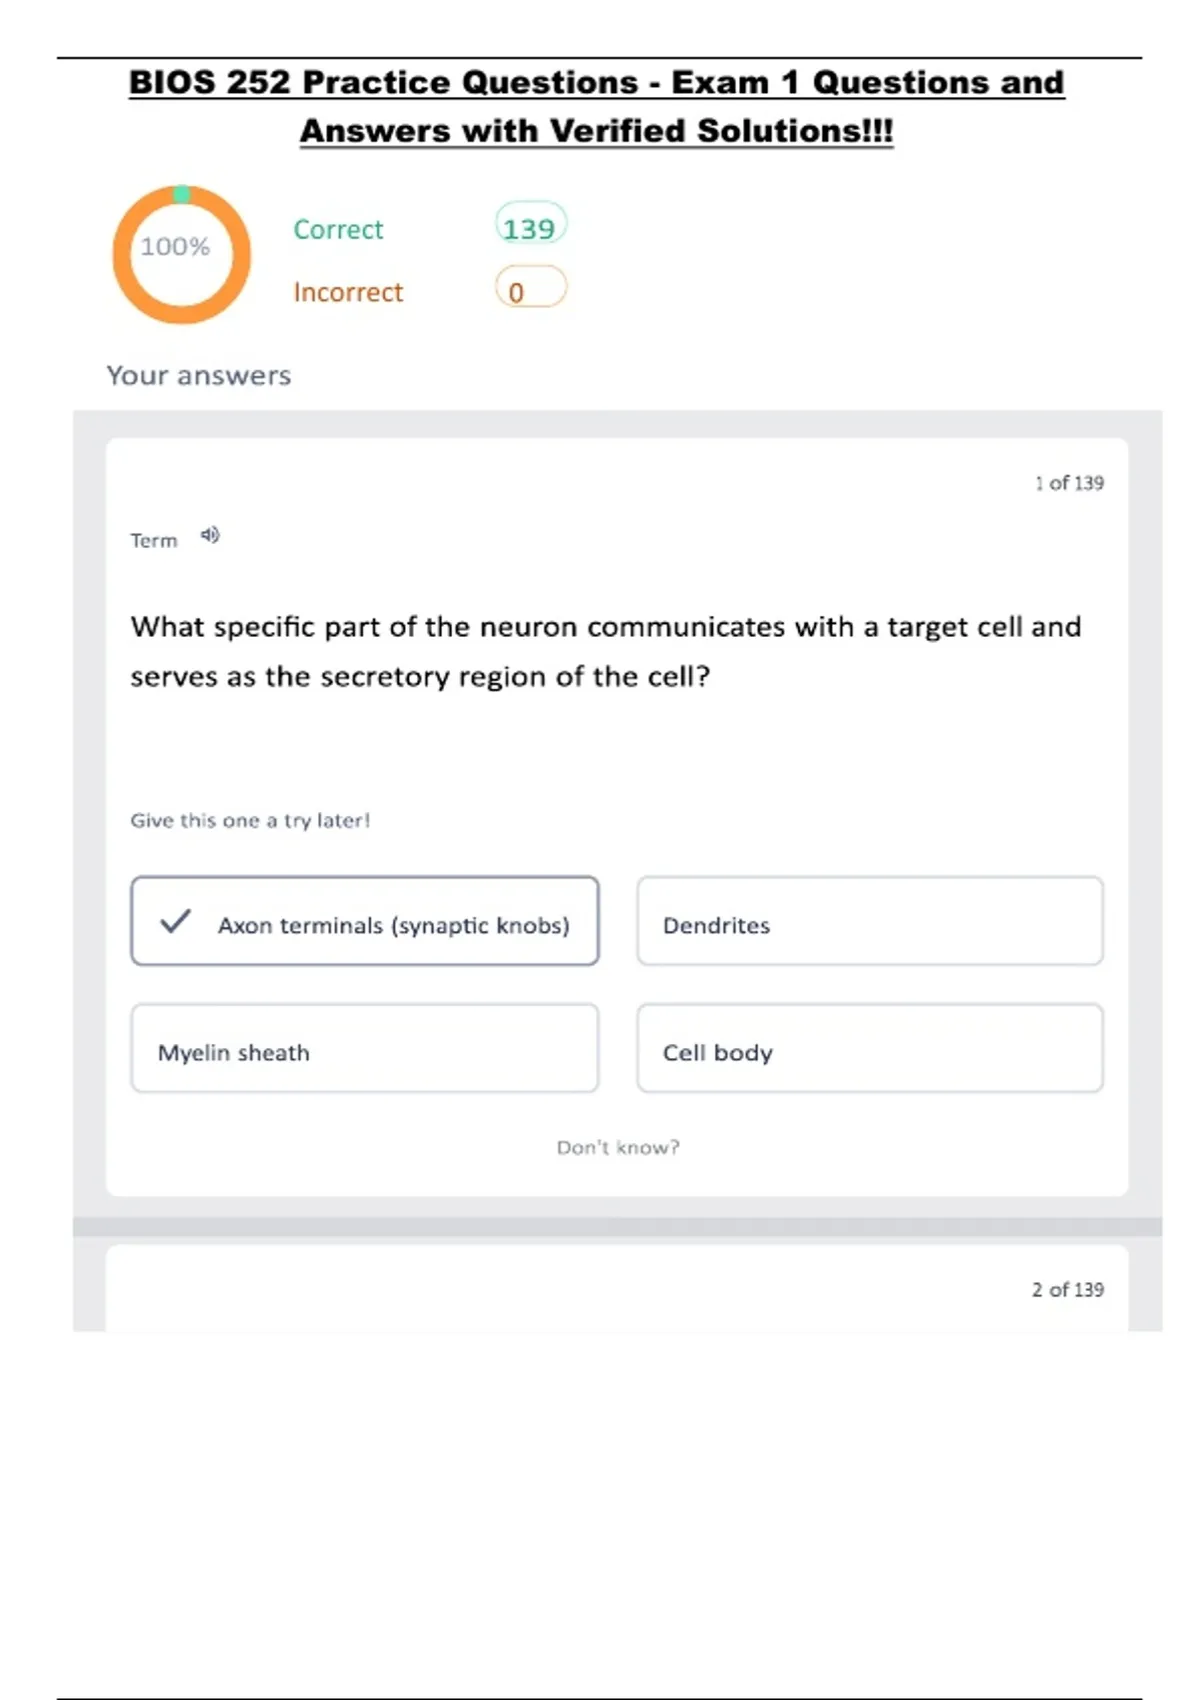Play audio with the speaker icon
Image resolution: width=1200 pixels, height=1700 pixels.
[x=210, y=536]
